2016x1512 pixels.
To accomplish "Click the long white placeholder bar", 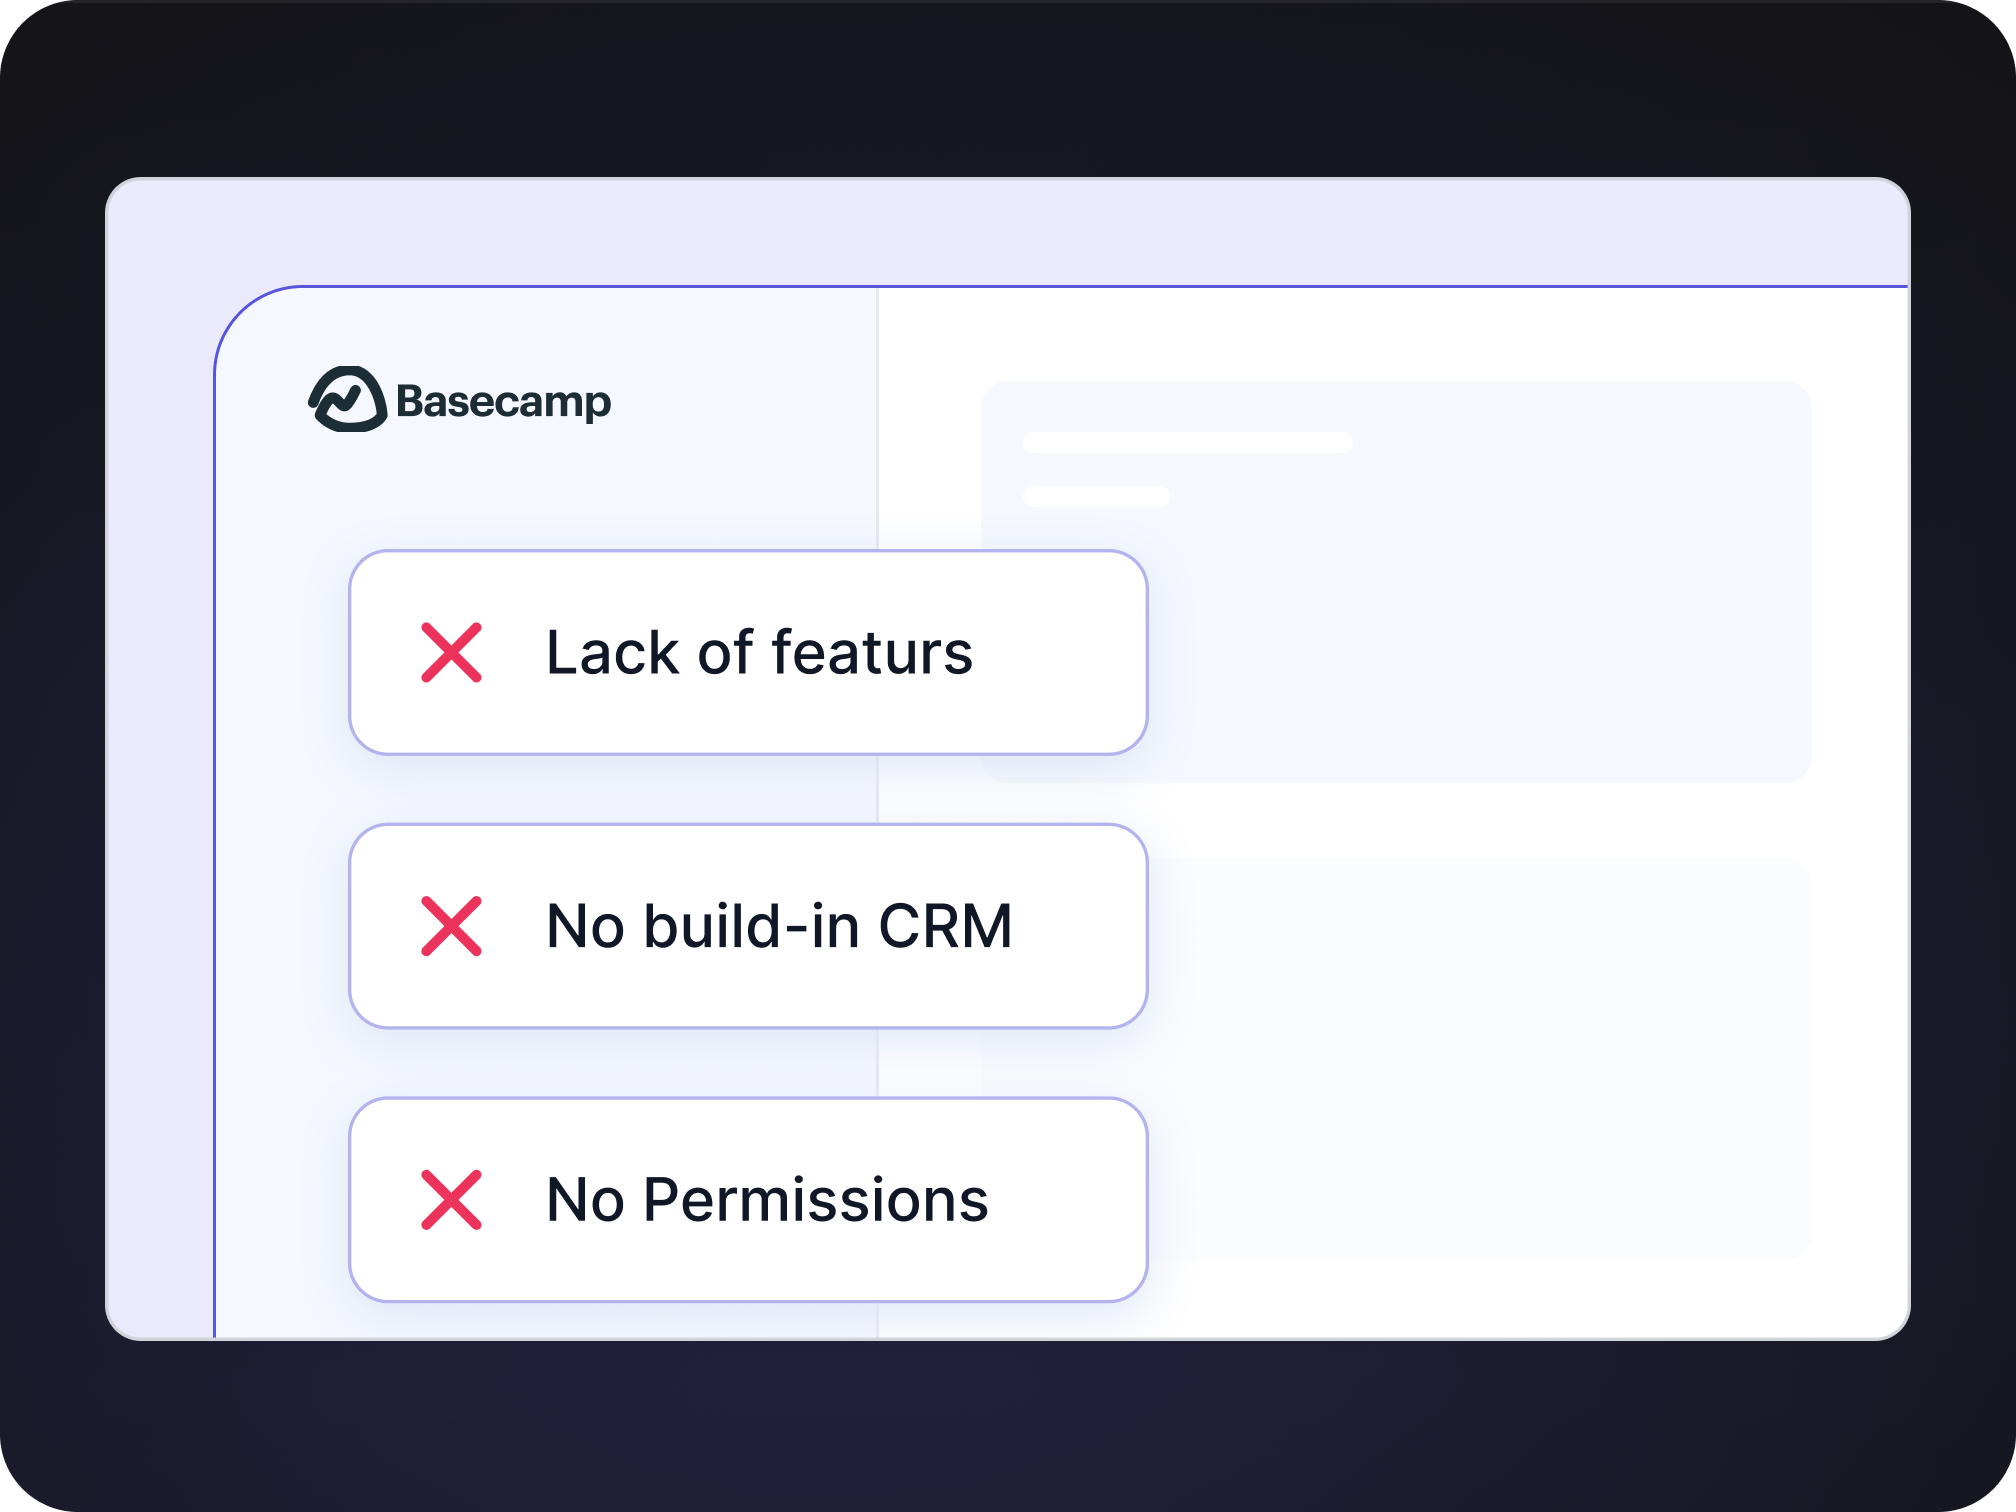I will click(1187, 443).
